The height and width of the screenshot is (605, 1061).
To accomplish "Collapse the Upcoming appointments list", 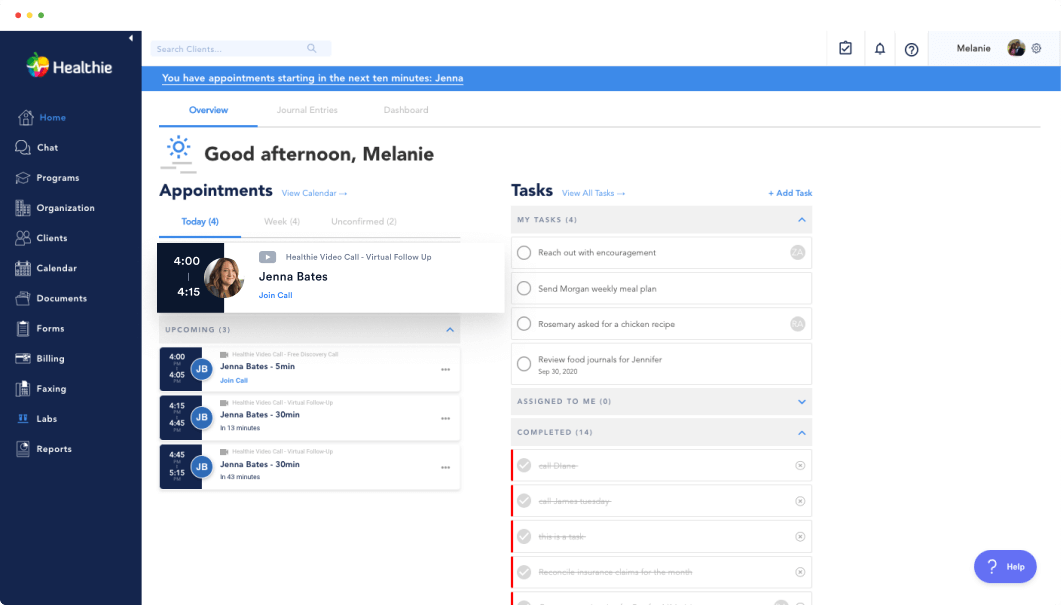I will pyautogui.click(x=450, y=330).
